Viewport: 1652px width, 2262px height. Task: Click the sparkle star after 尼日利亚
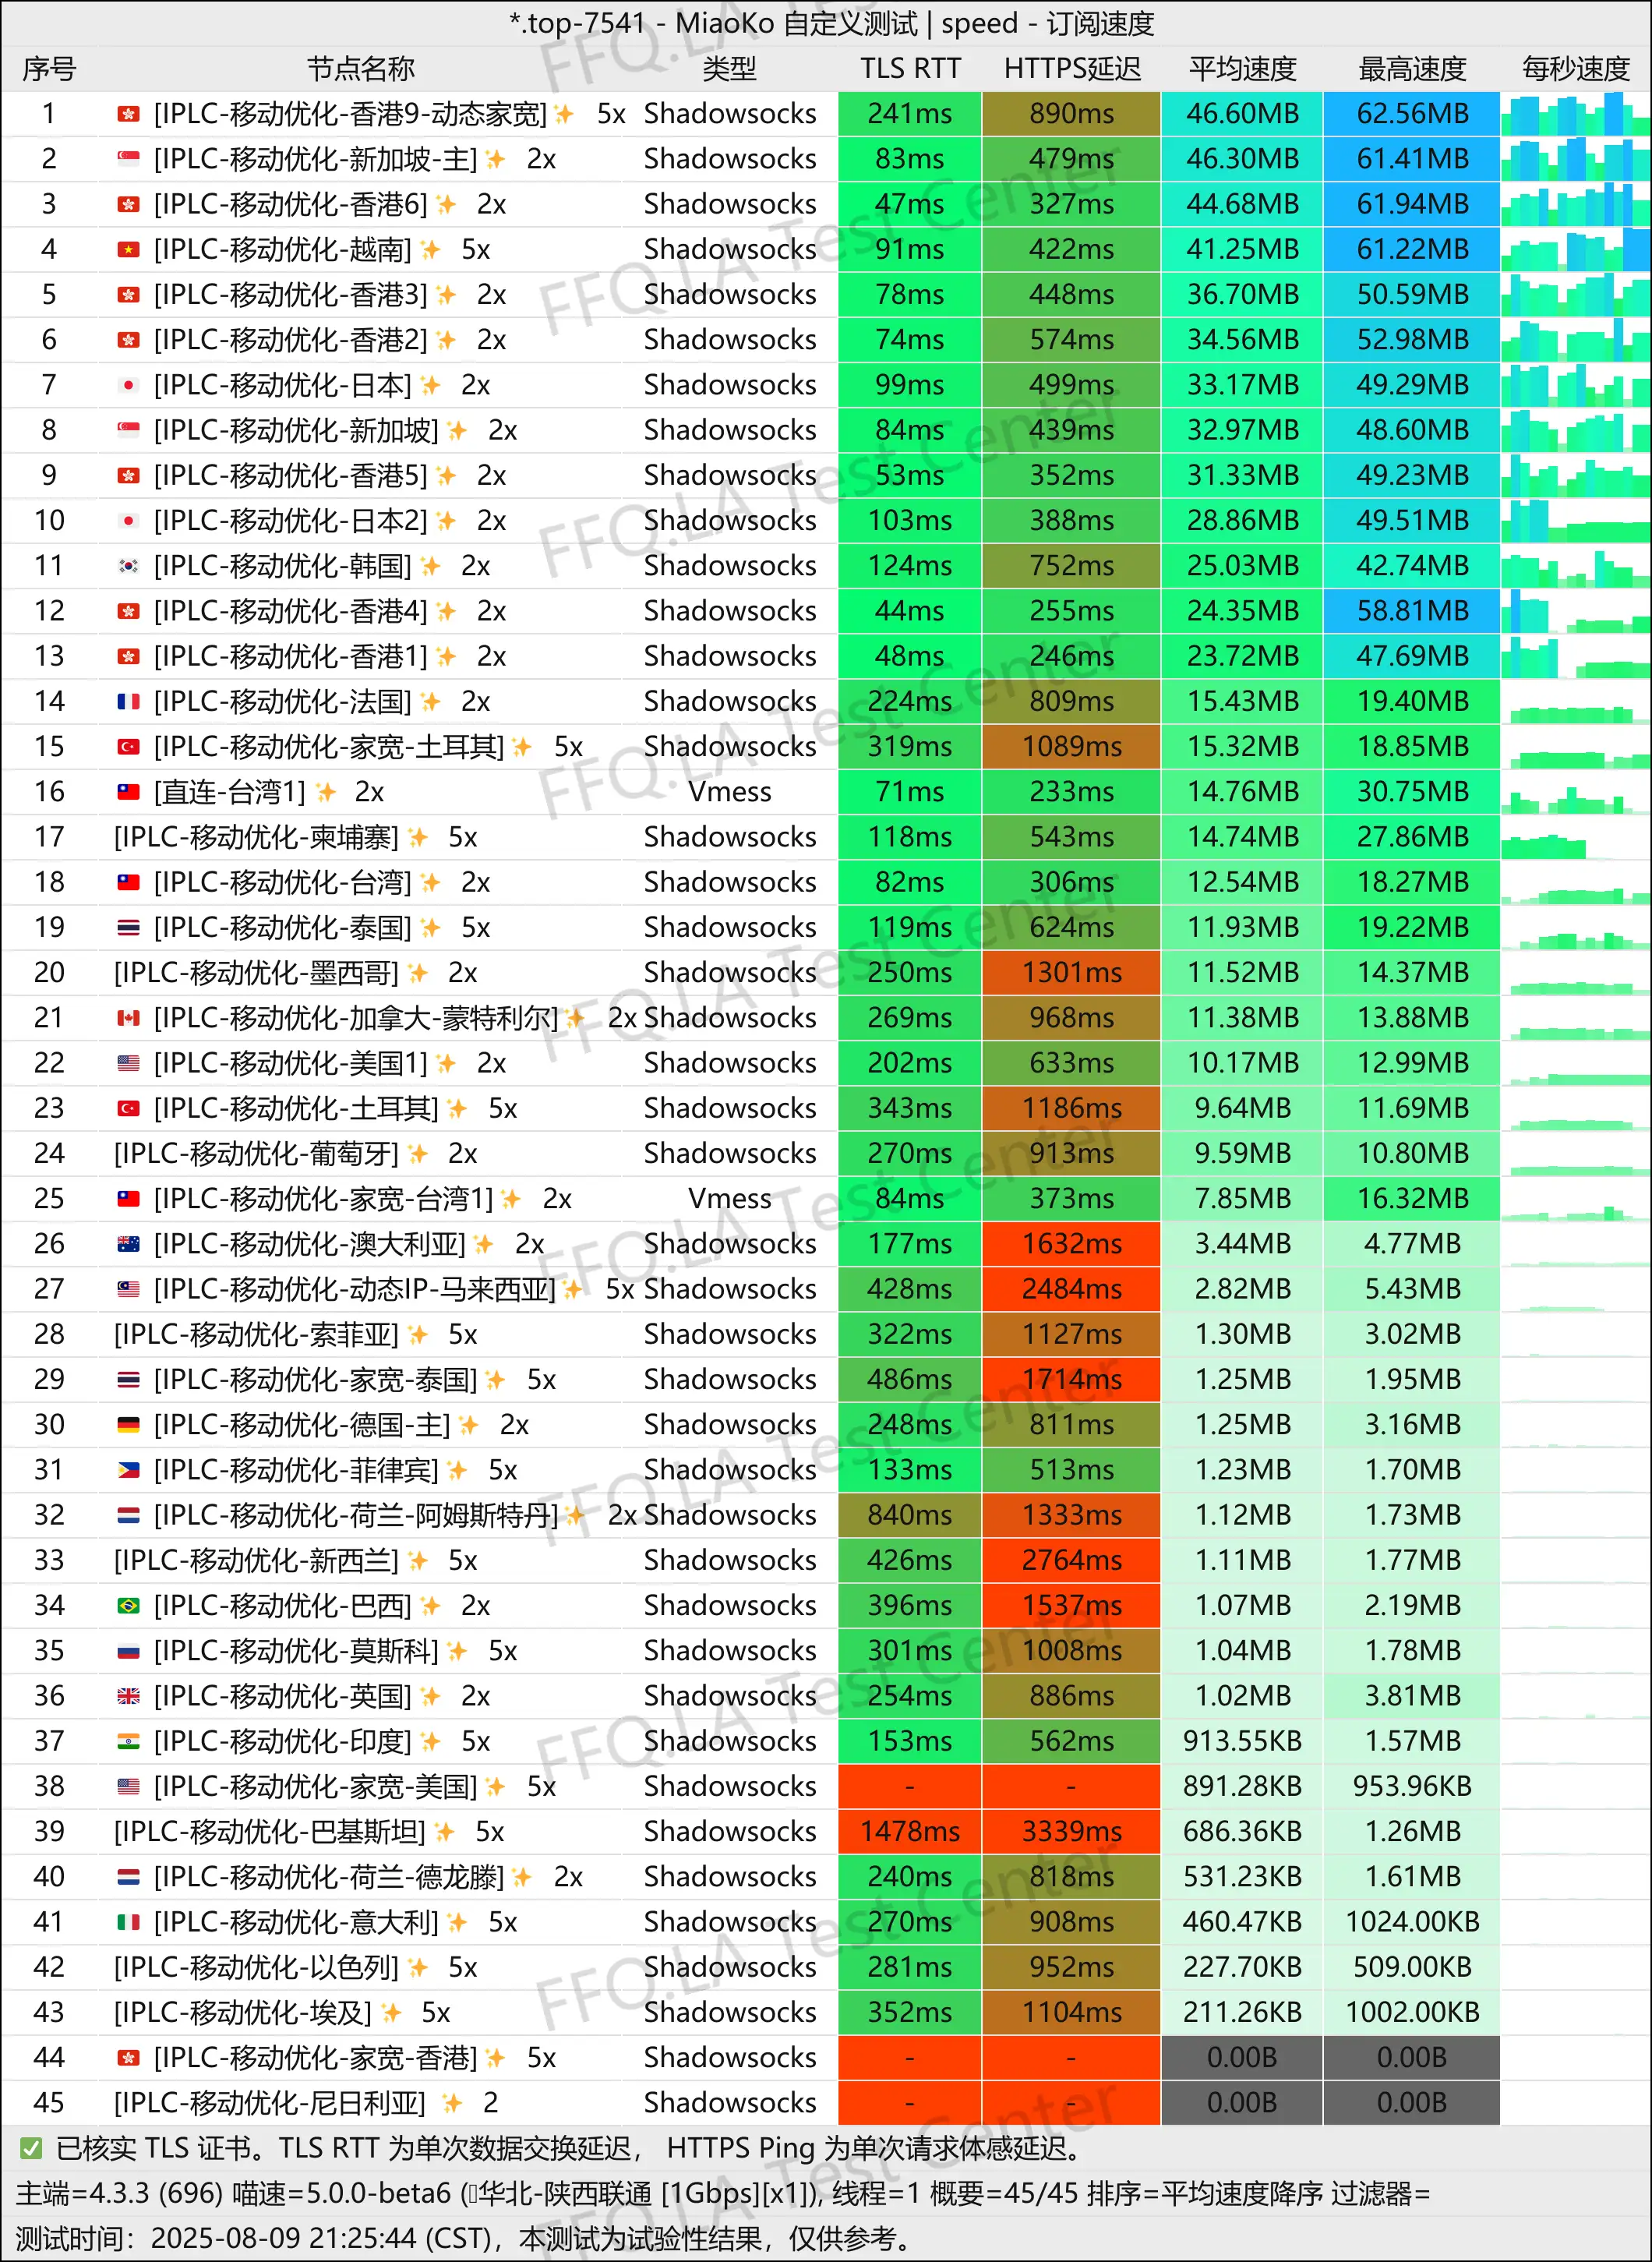click(452, 2102)
